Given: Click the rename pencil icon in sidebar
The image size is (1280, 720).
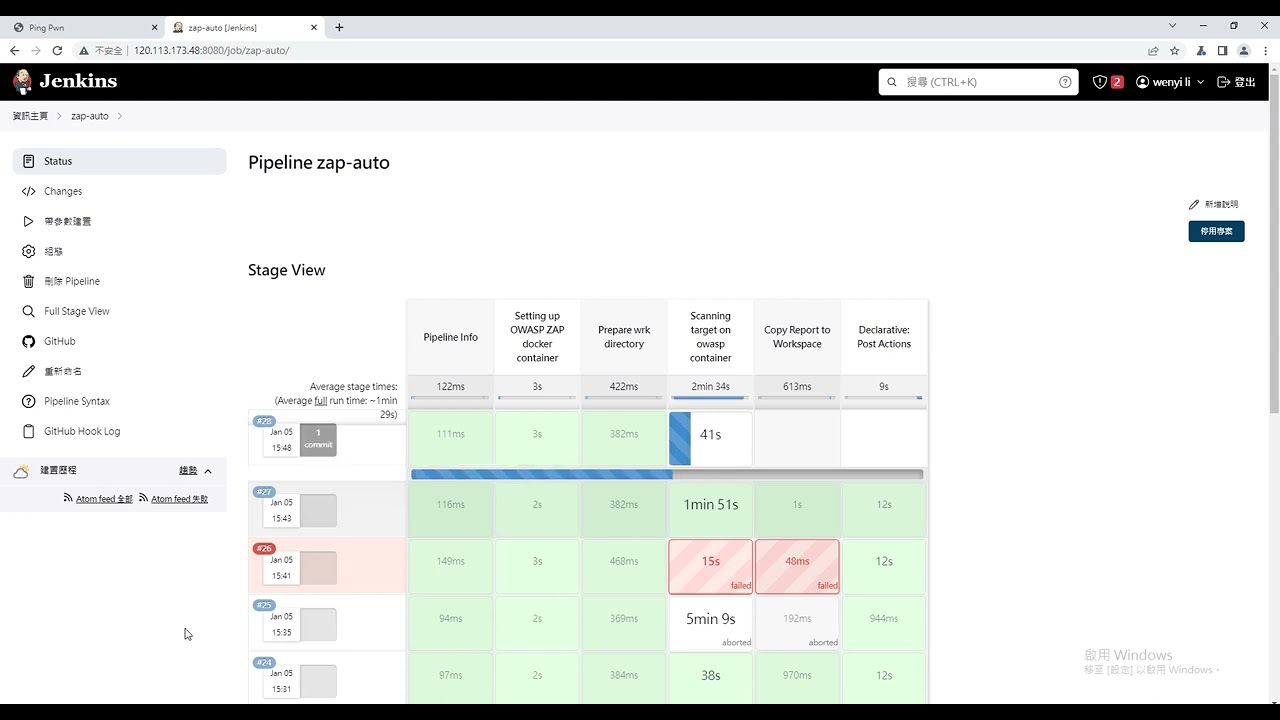Looking at the screenshot, I should pyautogui.click(x=28, y=371).
